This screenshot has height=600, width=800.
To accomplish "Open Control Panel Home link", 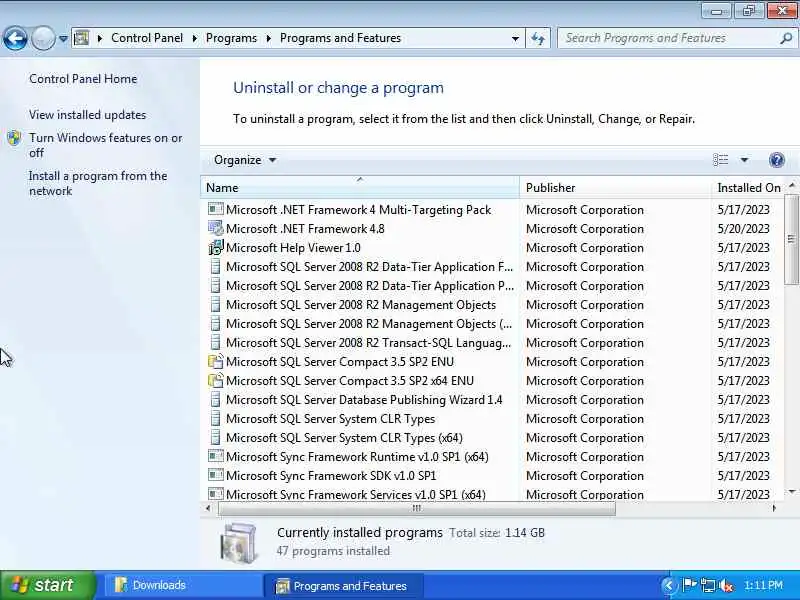I will coord(83,79).
